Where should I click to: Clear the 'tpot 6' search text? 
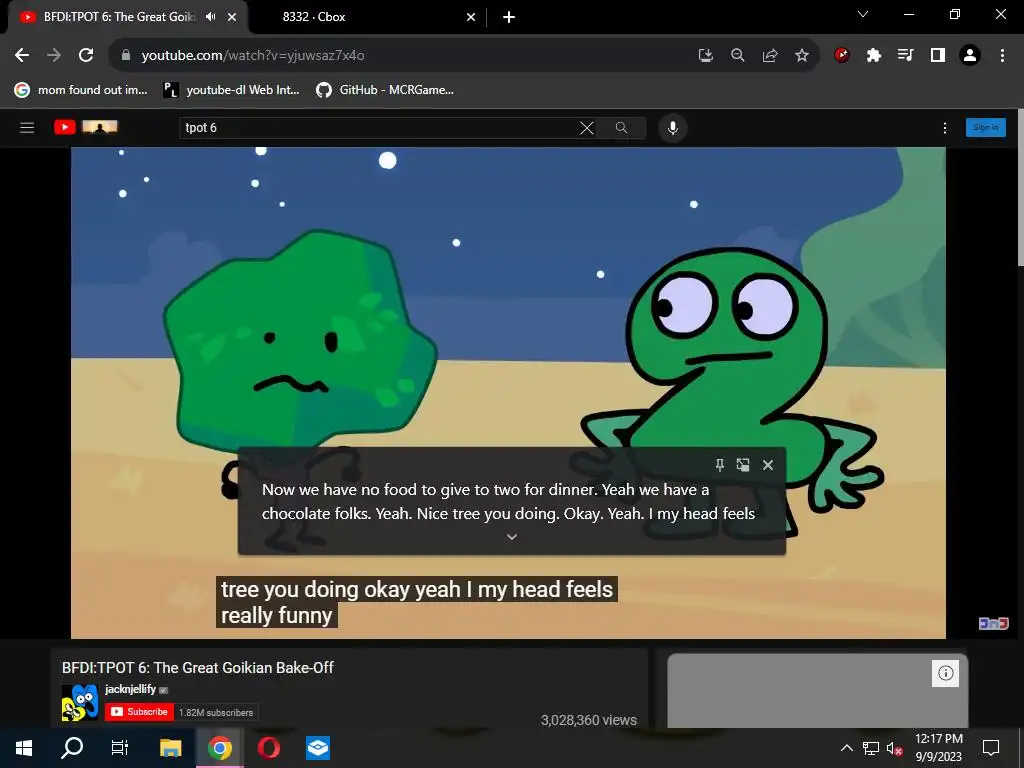[587, 128]
